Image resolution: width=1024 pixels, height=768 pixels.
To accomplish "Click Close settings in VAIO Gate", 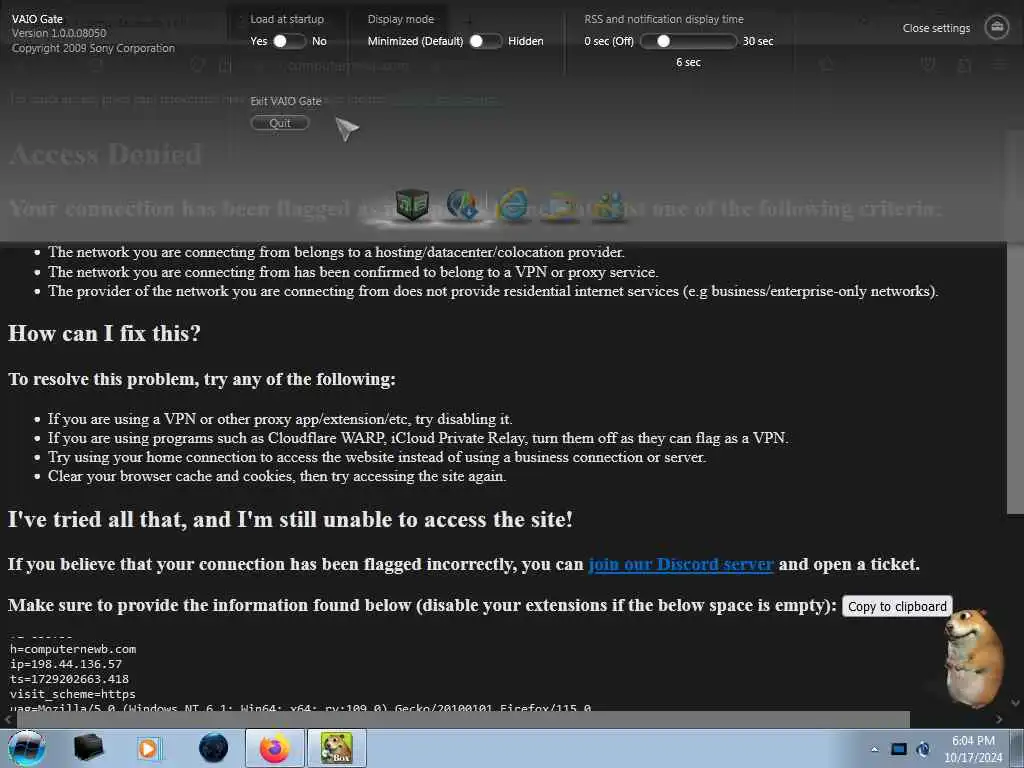I will (x=936, y=28).
